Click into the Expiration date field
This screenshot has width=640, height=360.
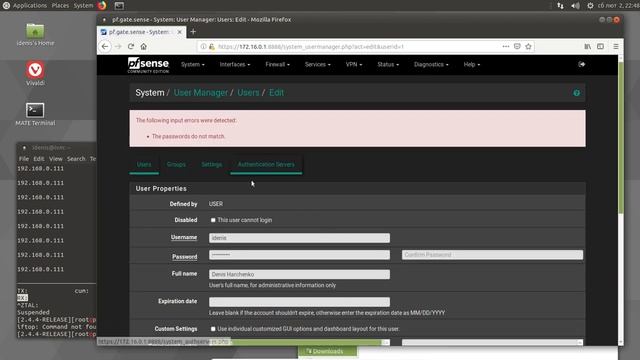pos(299,302)
